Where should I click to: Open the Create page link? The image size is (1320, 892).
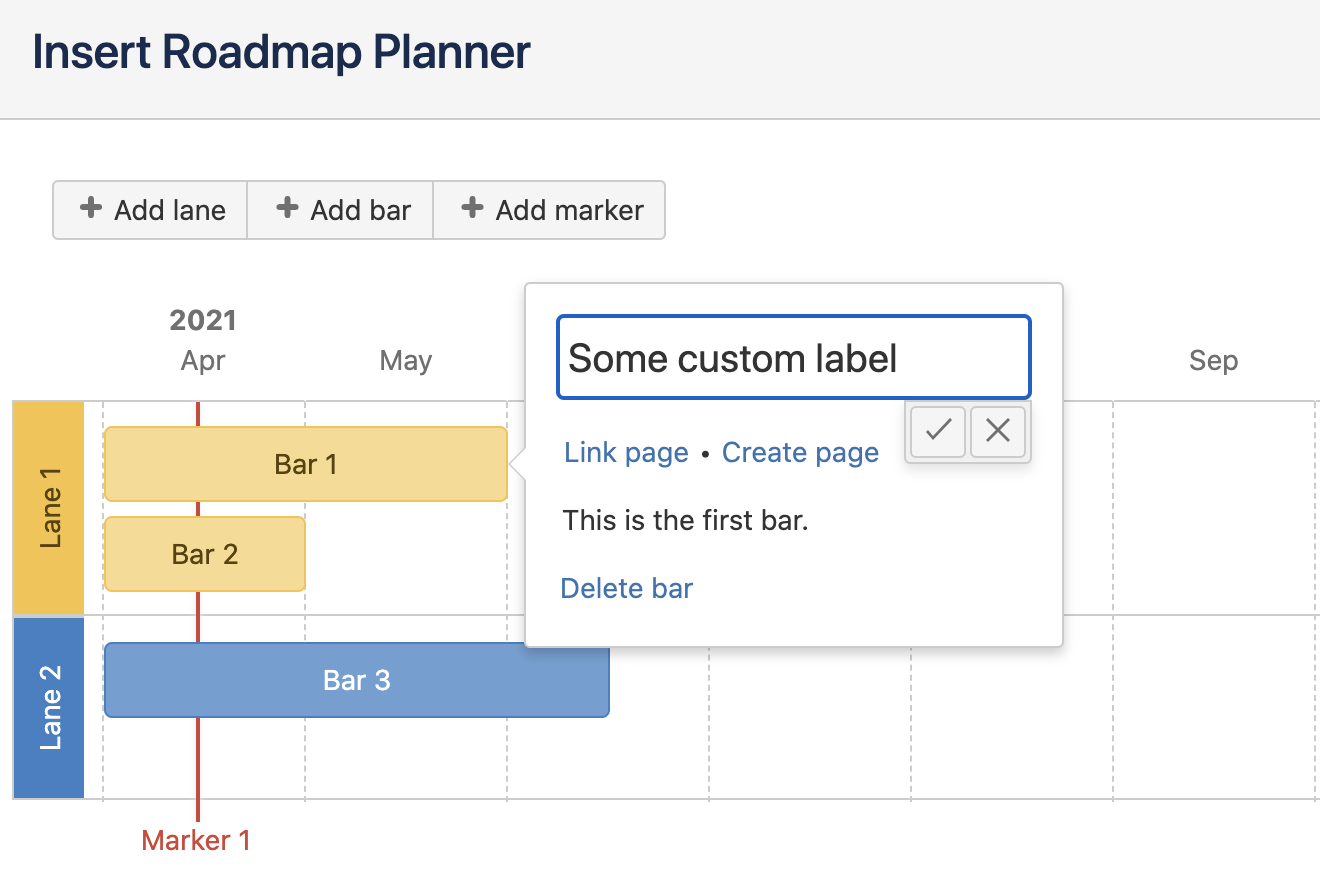point(800,453)
